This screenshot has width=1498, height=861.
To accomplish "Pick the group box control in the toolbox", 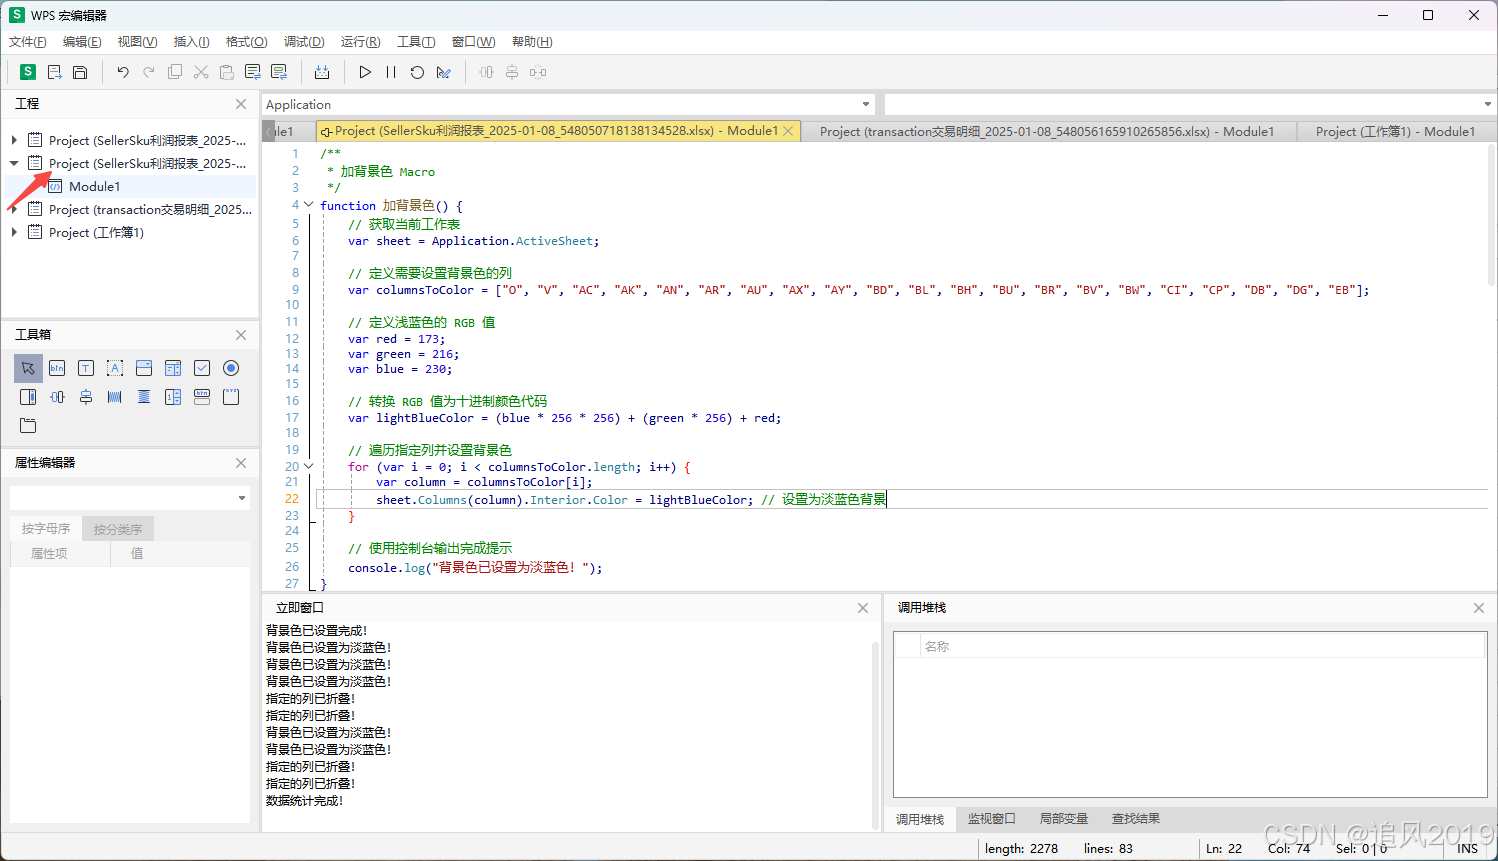I will (231, 397).
